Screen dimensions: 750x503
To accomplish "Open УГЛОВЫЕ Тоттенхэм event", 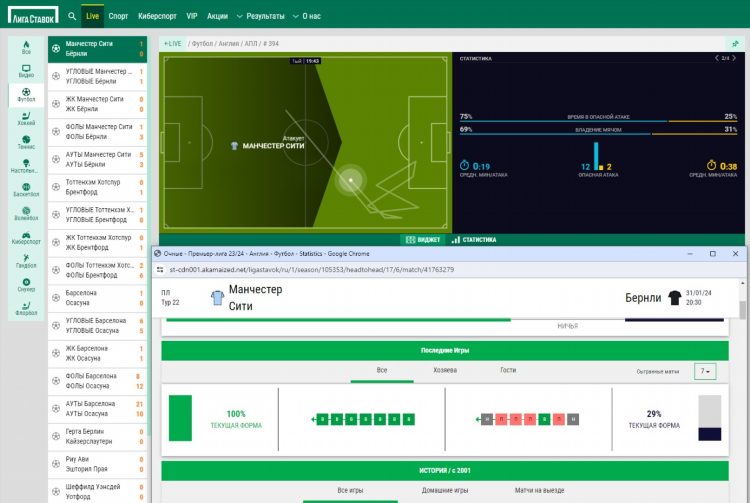I will coord(98,215).
